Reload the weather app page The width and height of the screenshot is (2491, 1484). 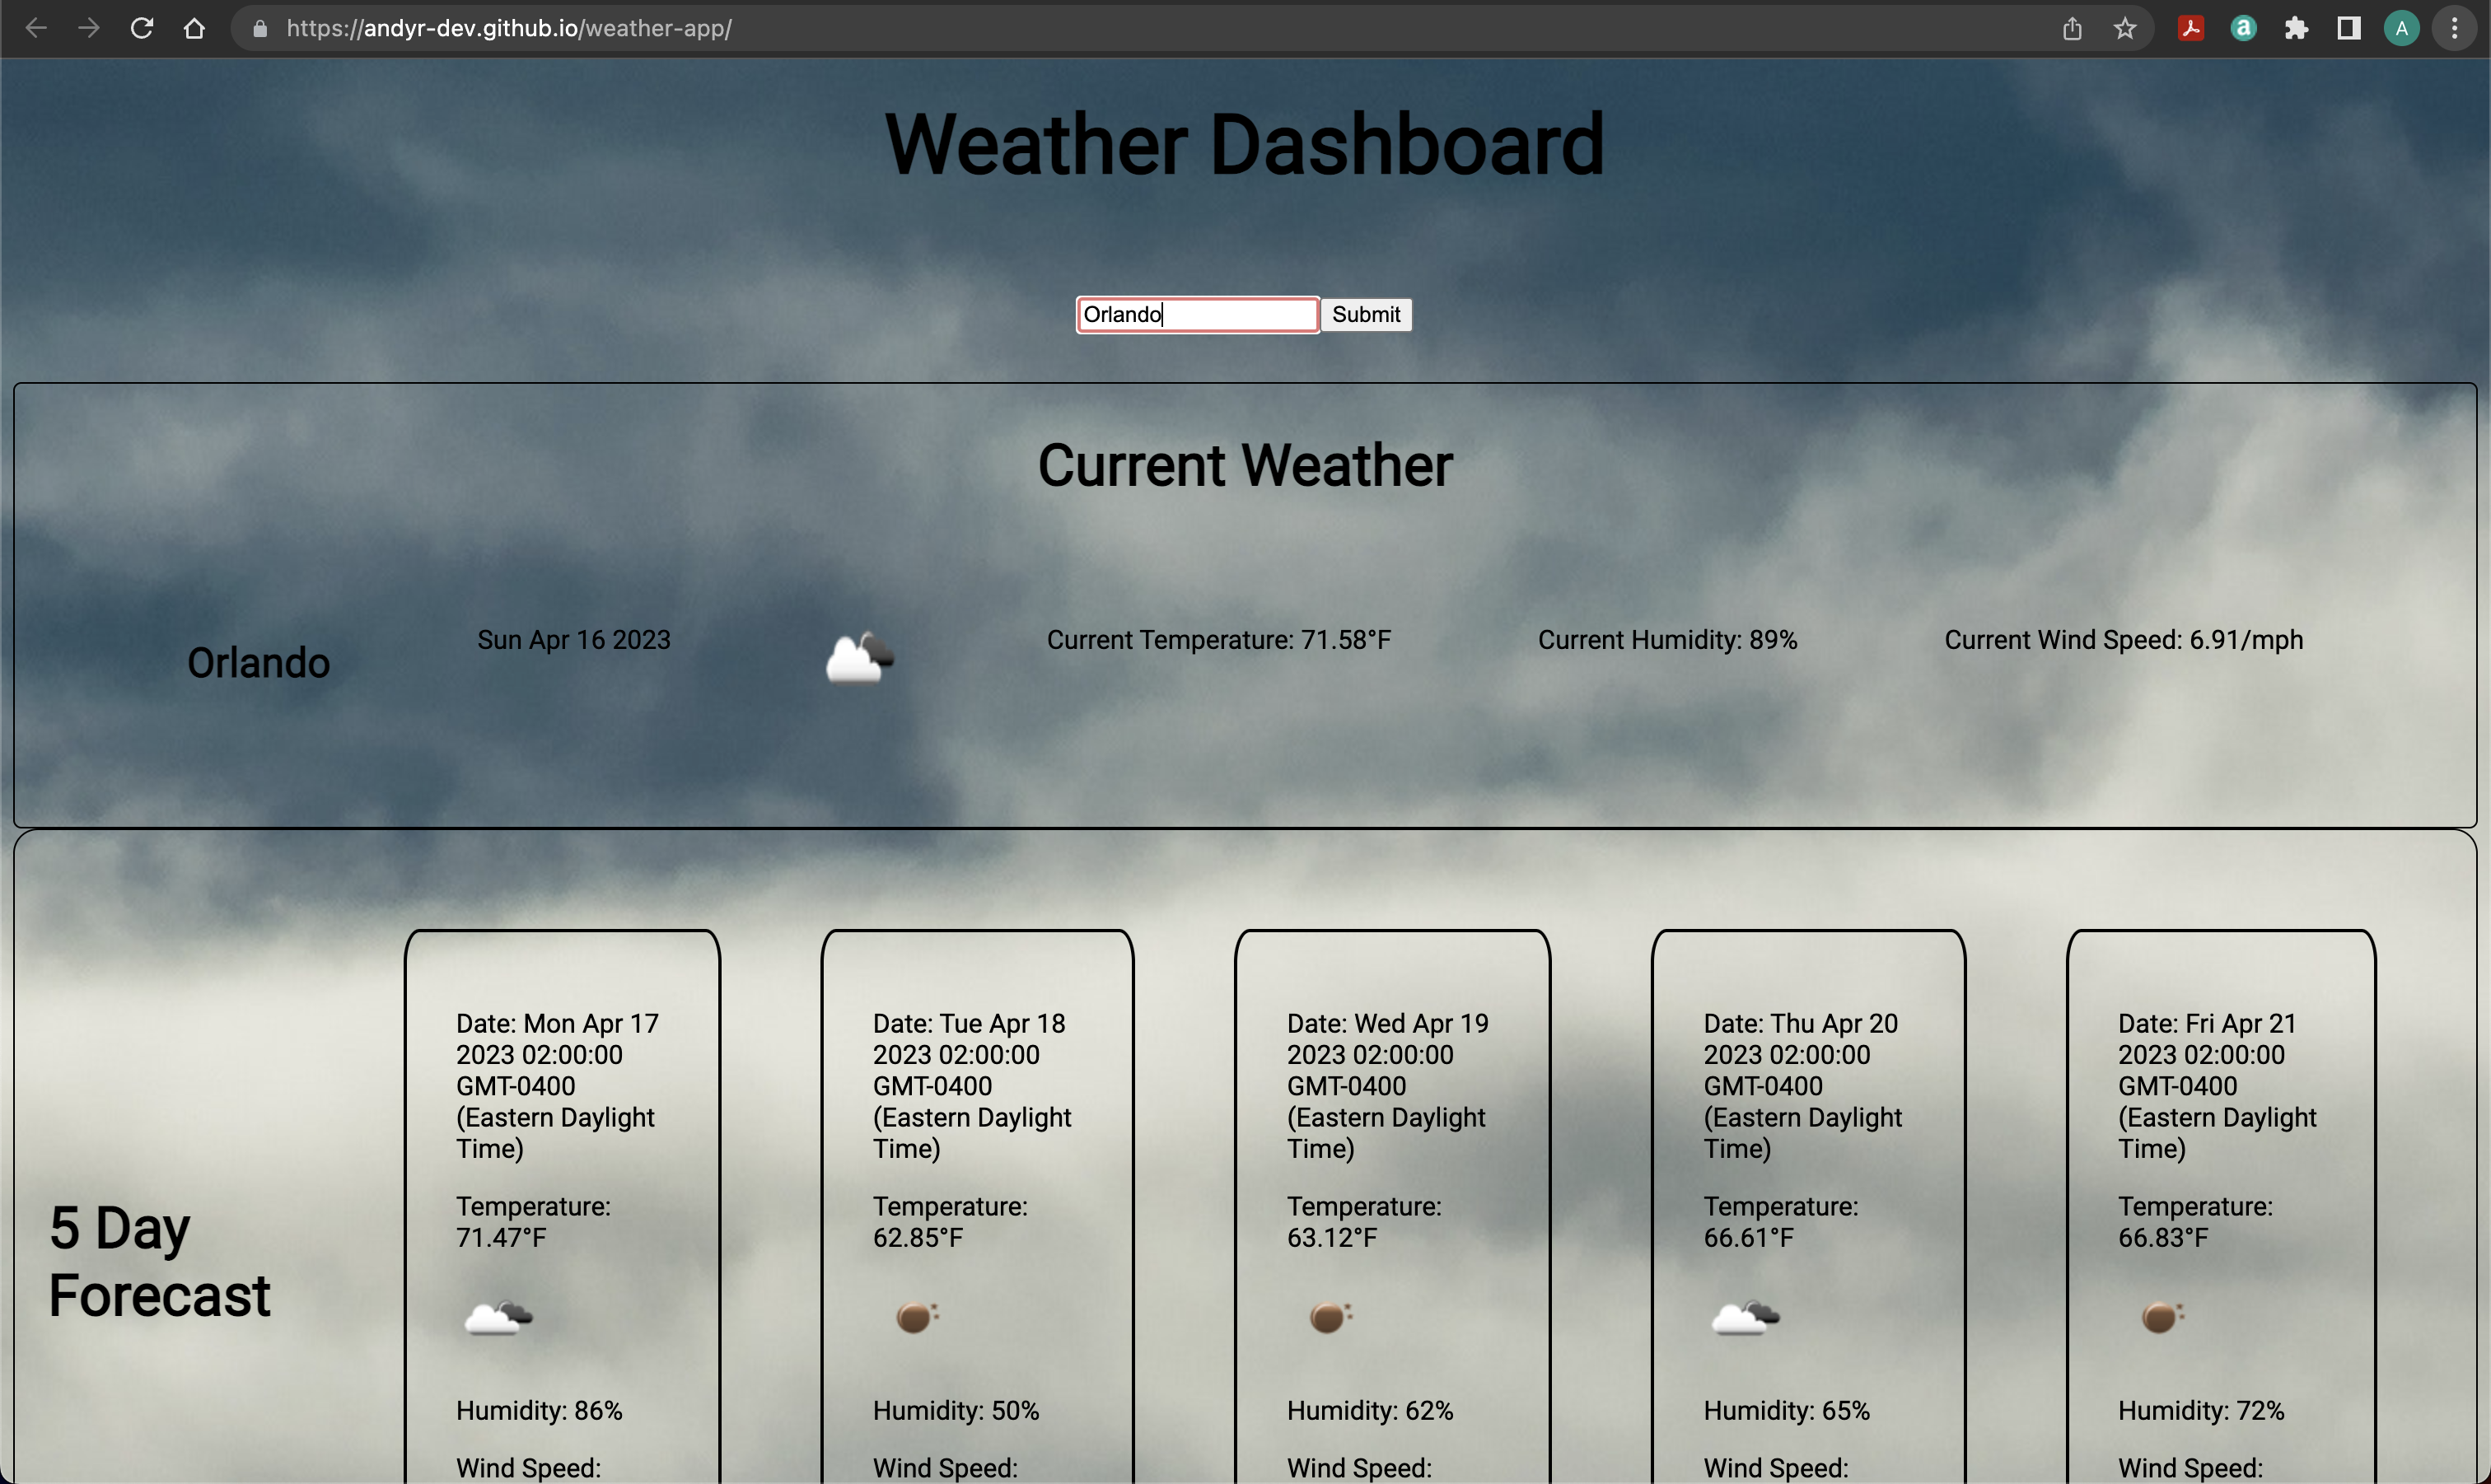click(x=142, y=28)
